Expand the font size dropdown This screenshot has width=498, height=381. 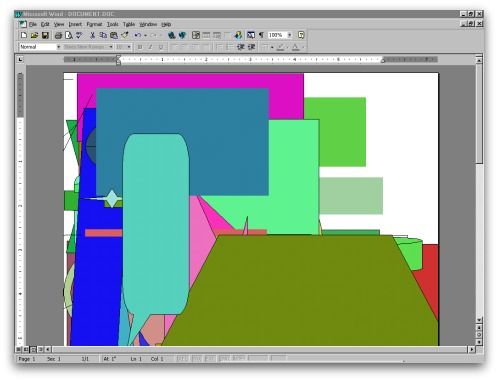[x=129, y=47]
